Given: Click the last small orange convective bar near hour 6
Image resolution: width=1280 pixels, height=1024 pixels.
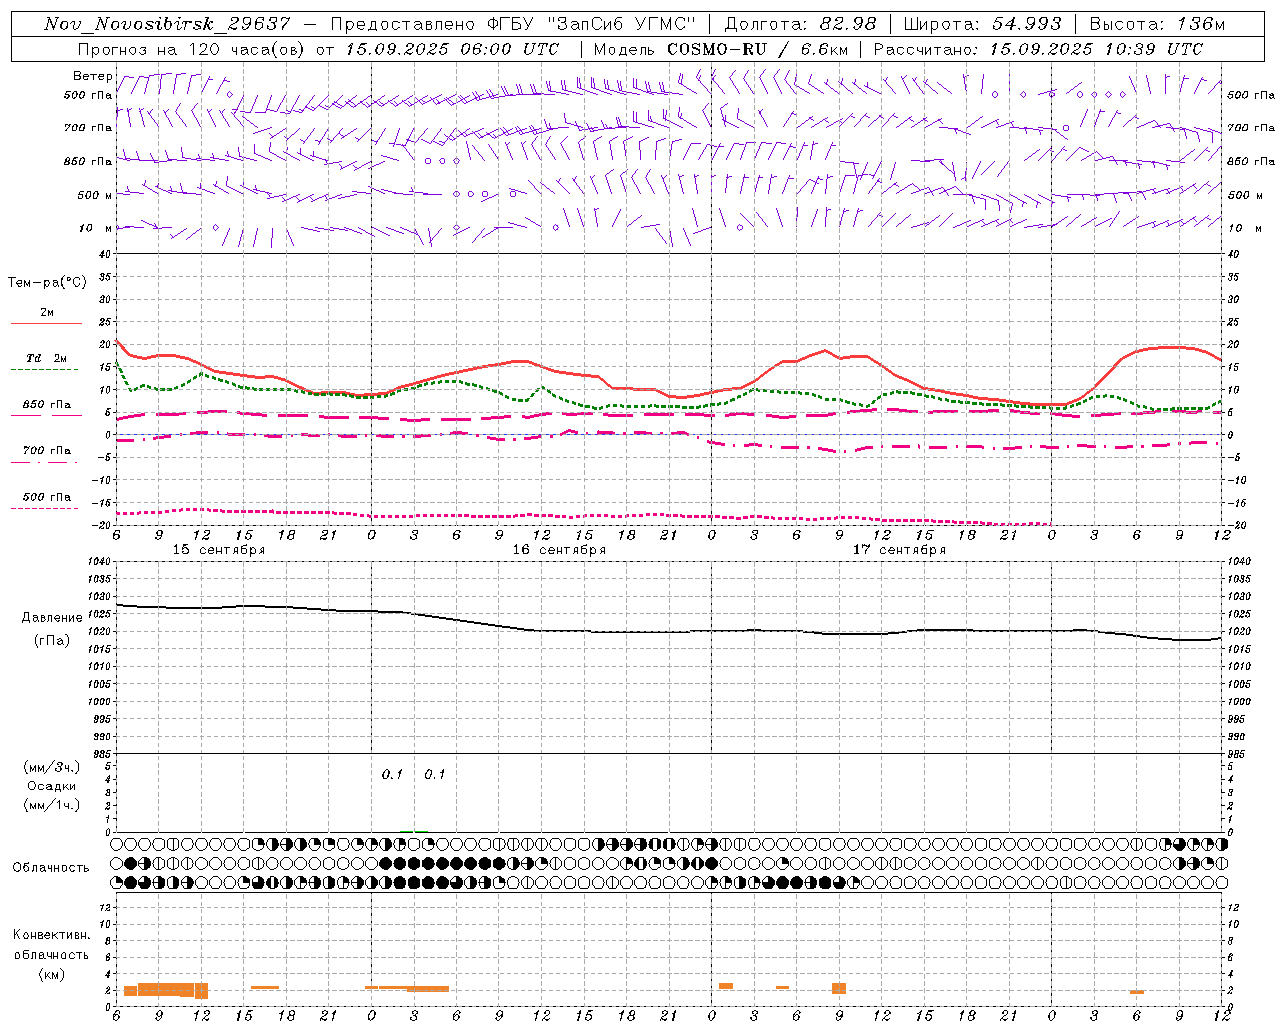Looking at the screenshot, I should coord(1137,992).
